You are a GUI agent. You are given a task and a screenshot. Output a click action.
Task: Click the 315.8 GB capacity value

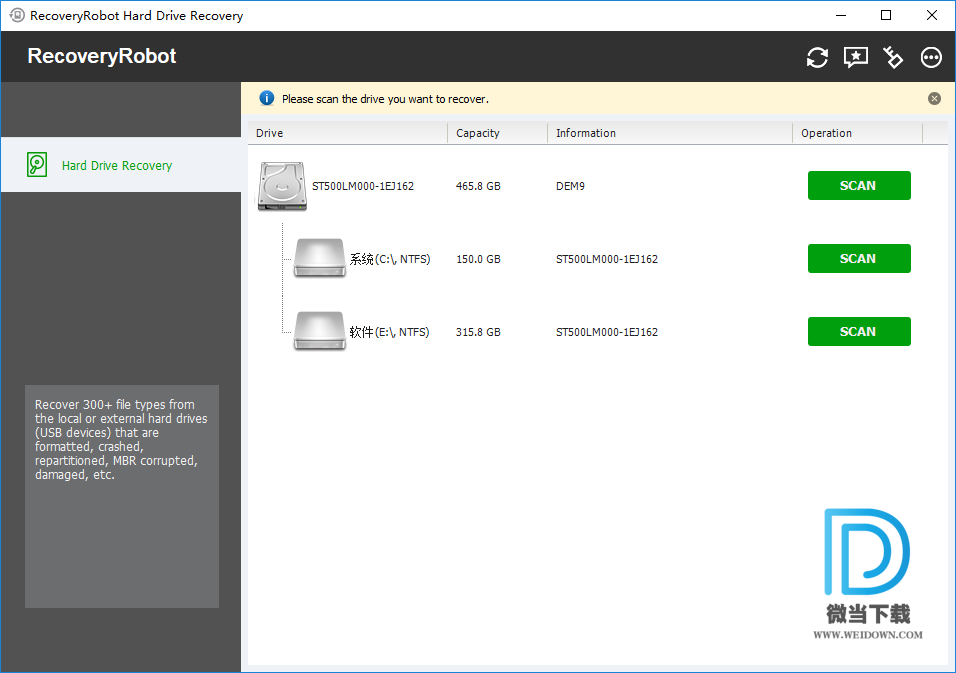click(478, 332)
